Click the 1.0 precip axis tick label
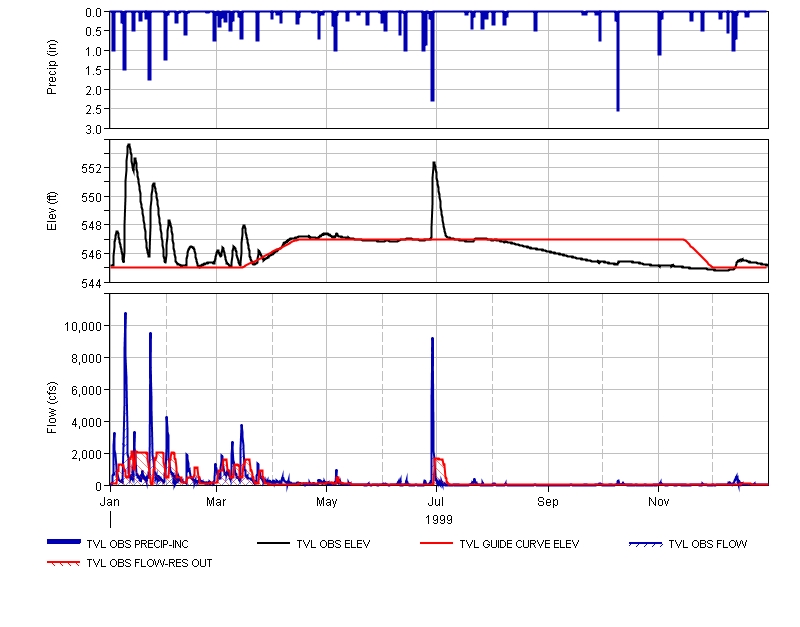The width and height of the screenshot is (800, 627). coord(93,51)
